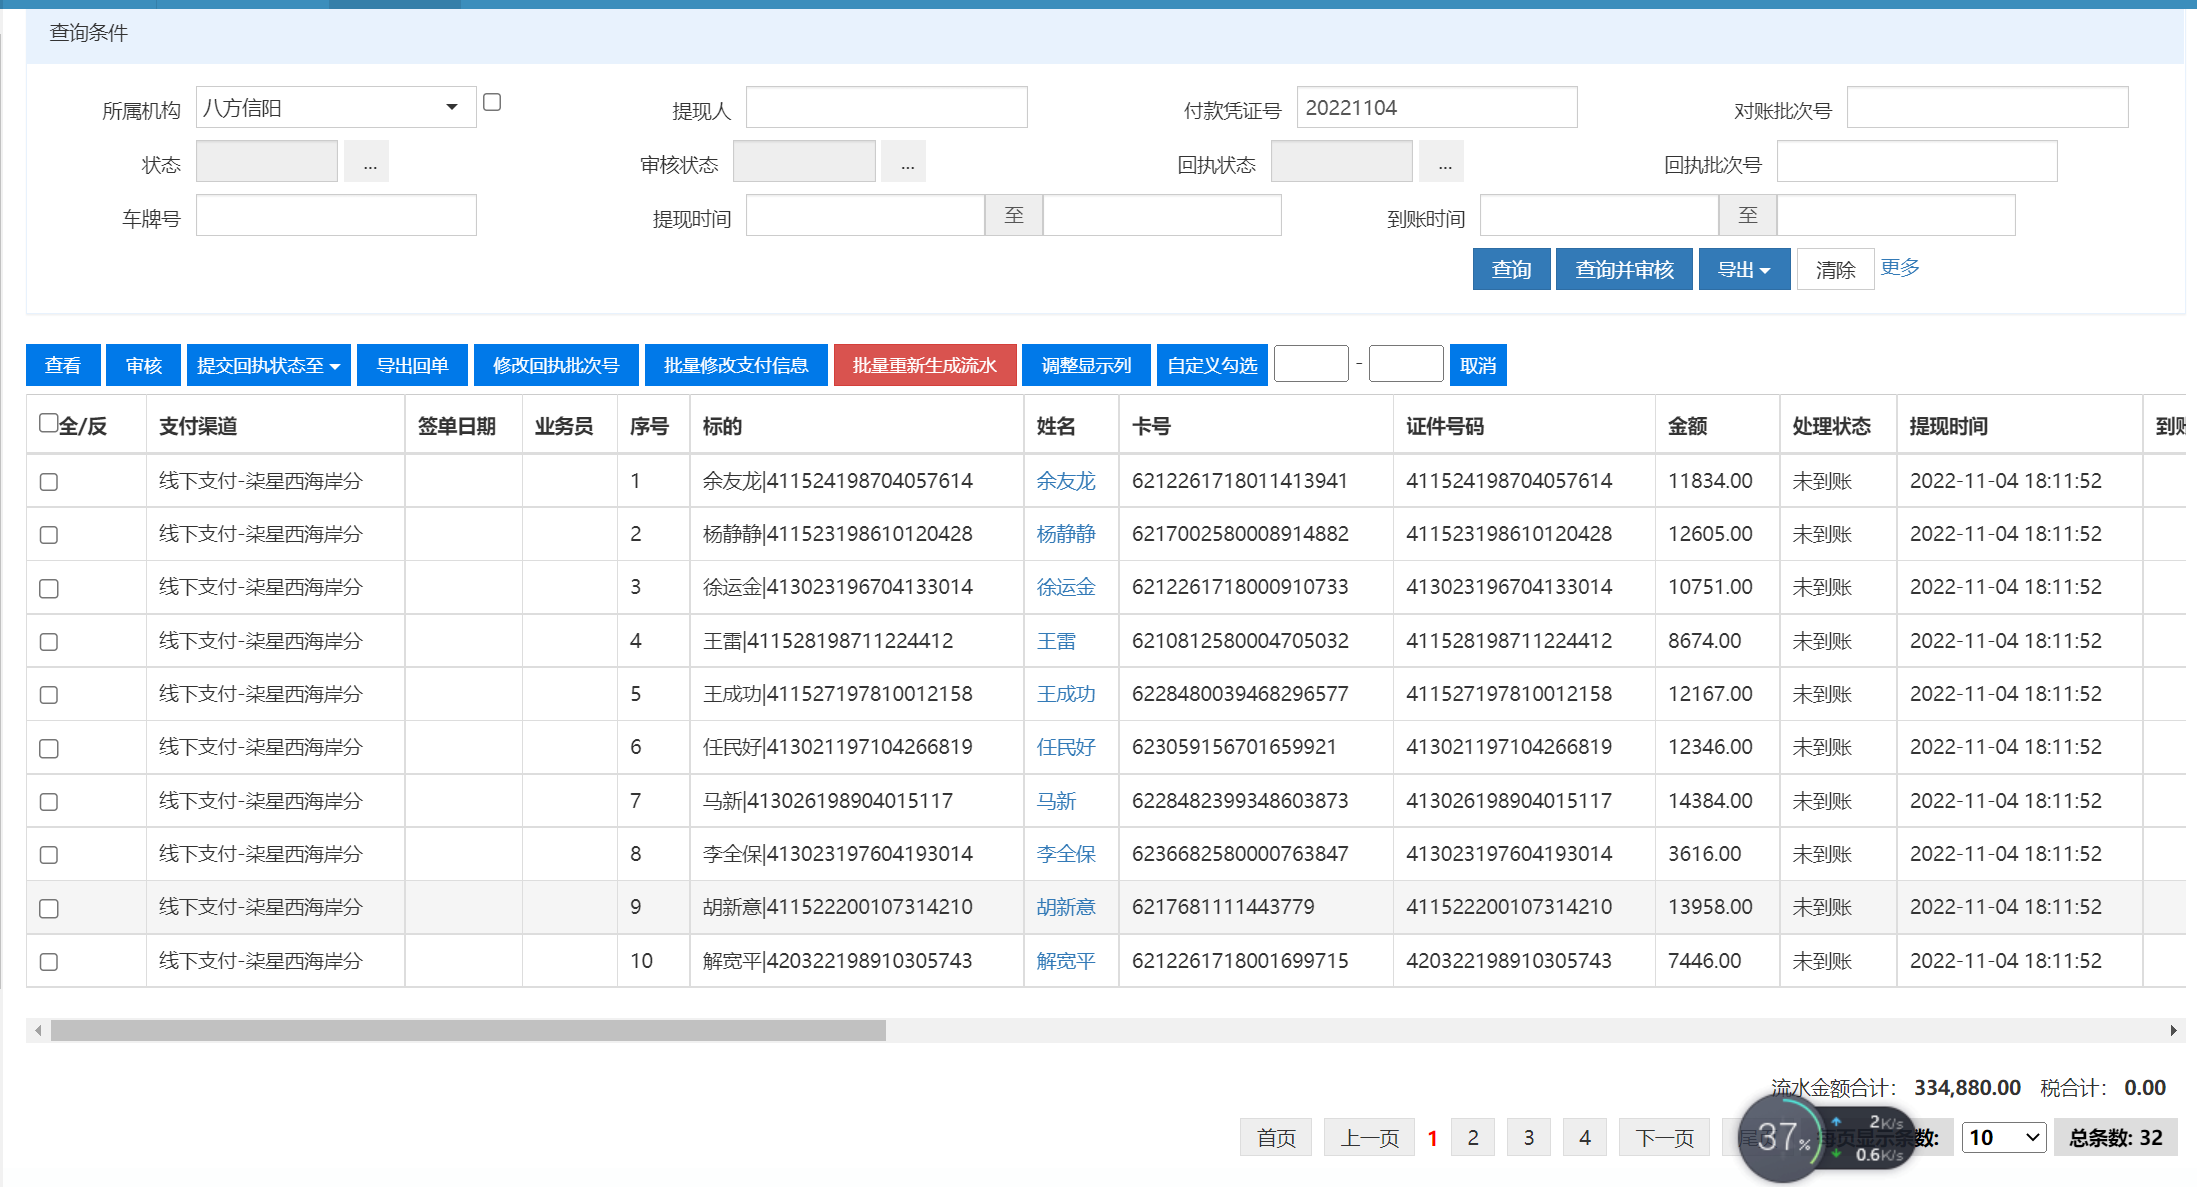The width and height of the screenshot is (2197, 1187).
Task: Click into the 提现人 input field
Action: [886, 108]
